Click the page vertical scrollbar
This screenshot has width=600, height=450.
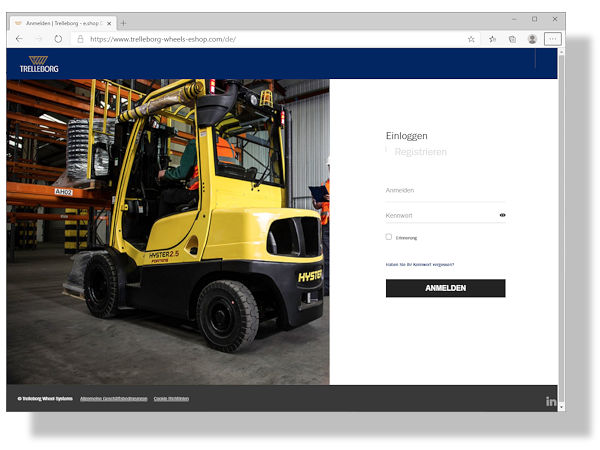pos(561,230)
